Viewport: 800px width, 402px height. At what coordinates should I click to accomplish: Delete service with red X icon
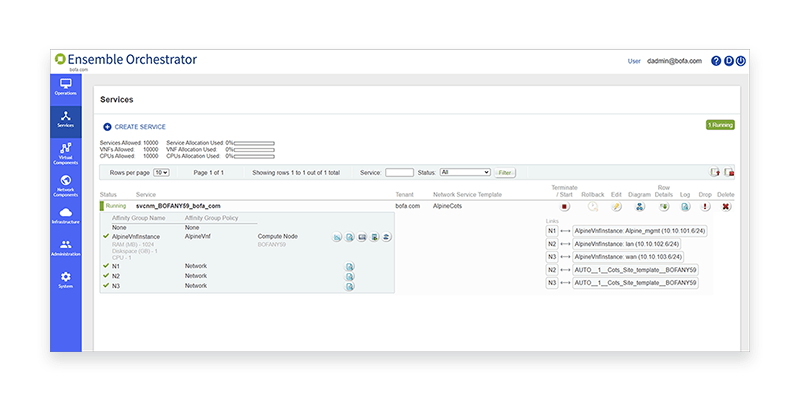pyautogui.click(x=726, y=207)
